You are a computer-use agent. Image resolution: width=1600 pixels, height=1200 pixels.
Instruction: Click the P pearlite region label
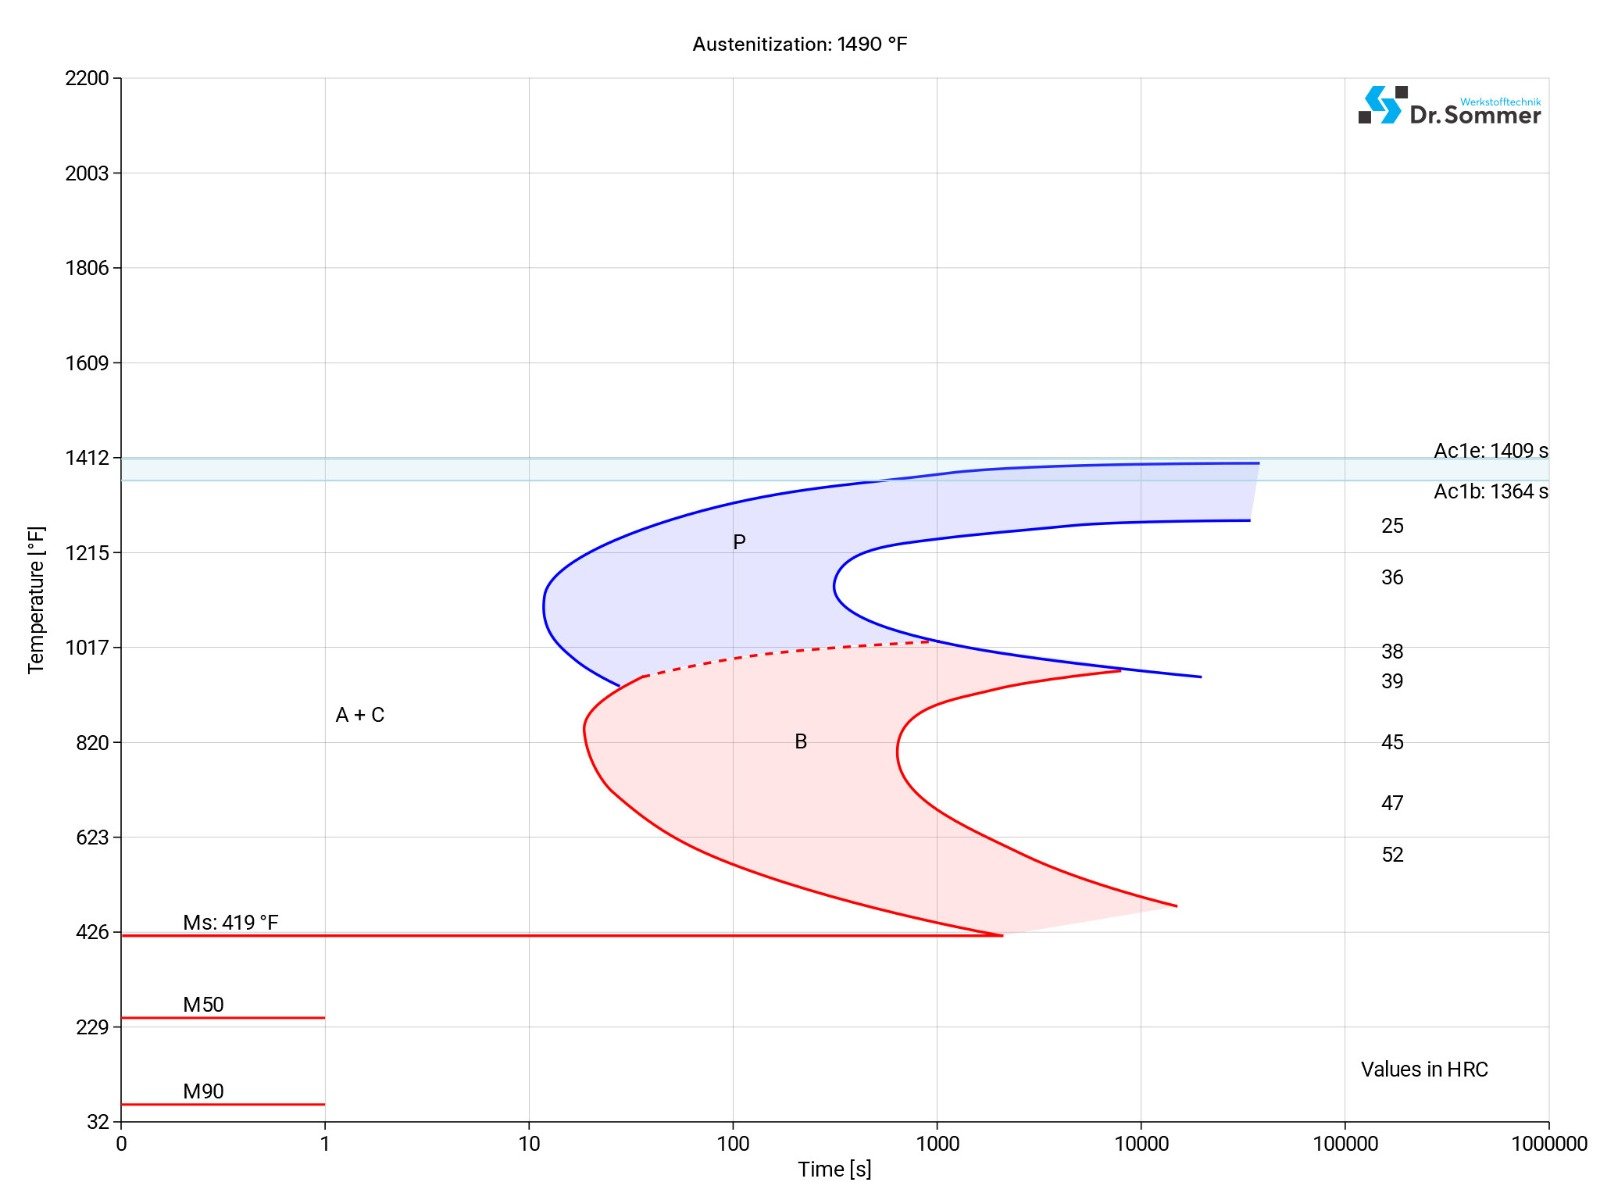pyautogui.click(x=739, y=542)
